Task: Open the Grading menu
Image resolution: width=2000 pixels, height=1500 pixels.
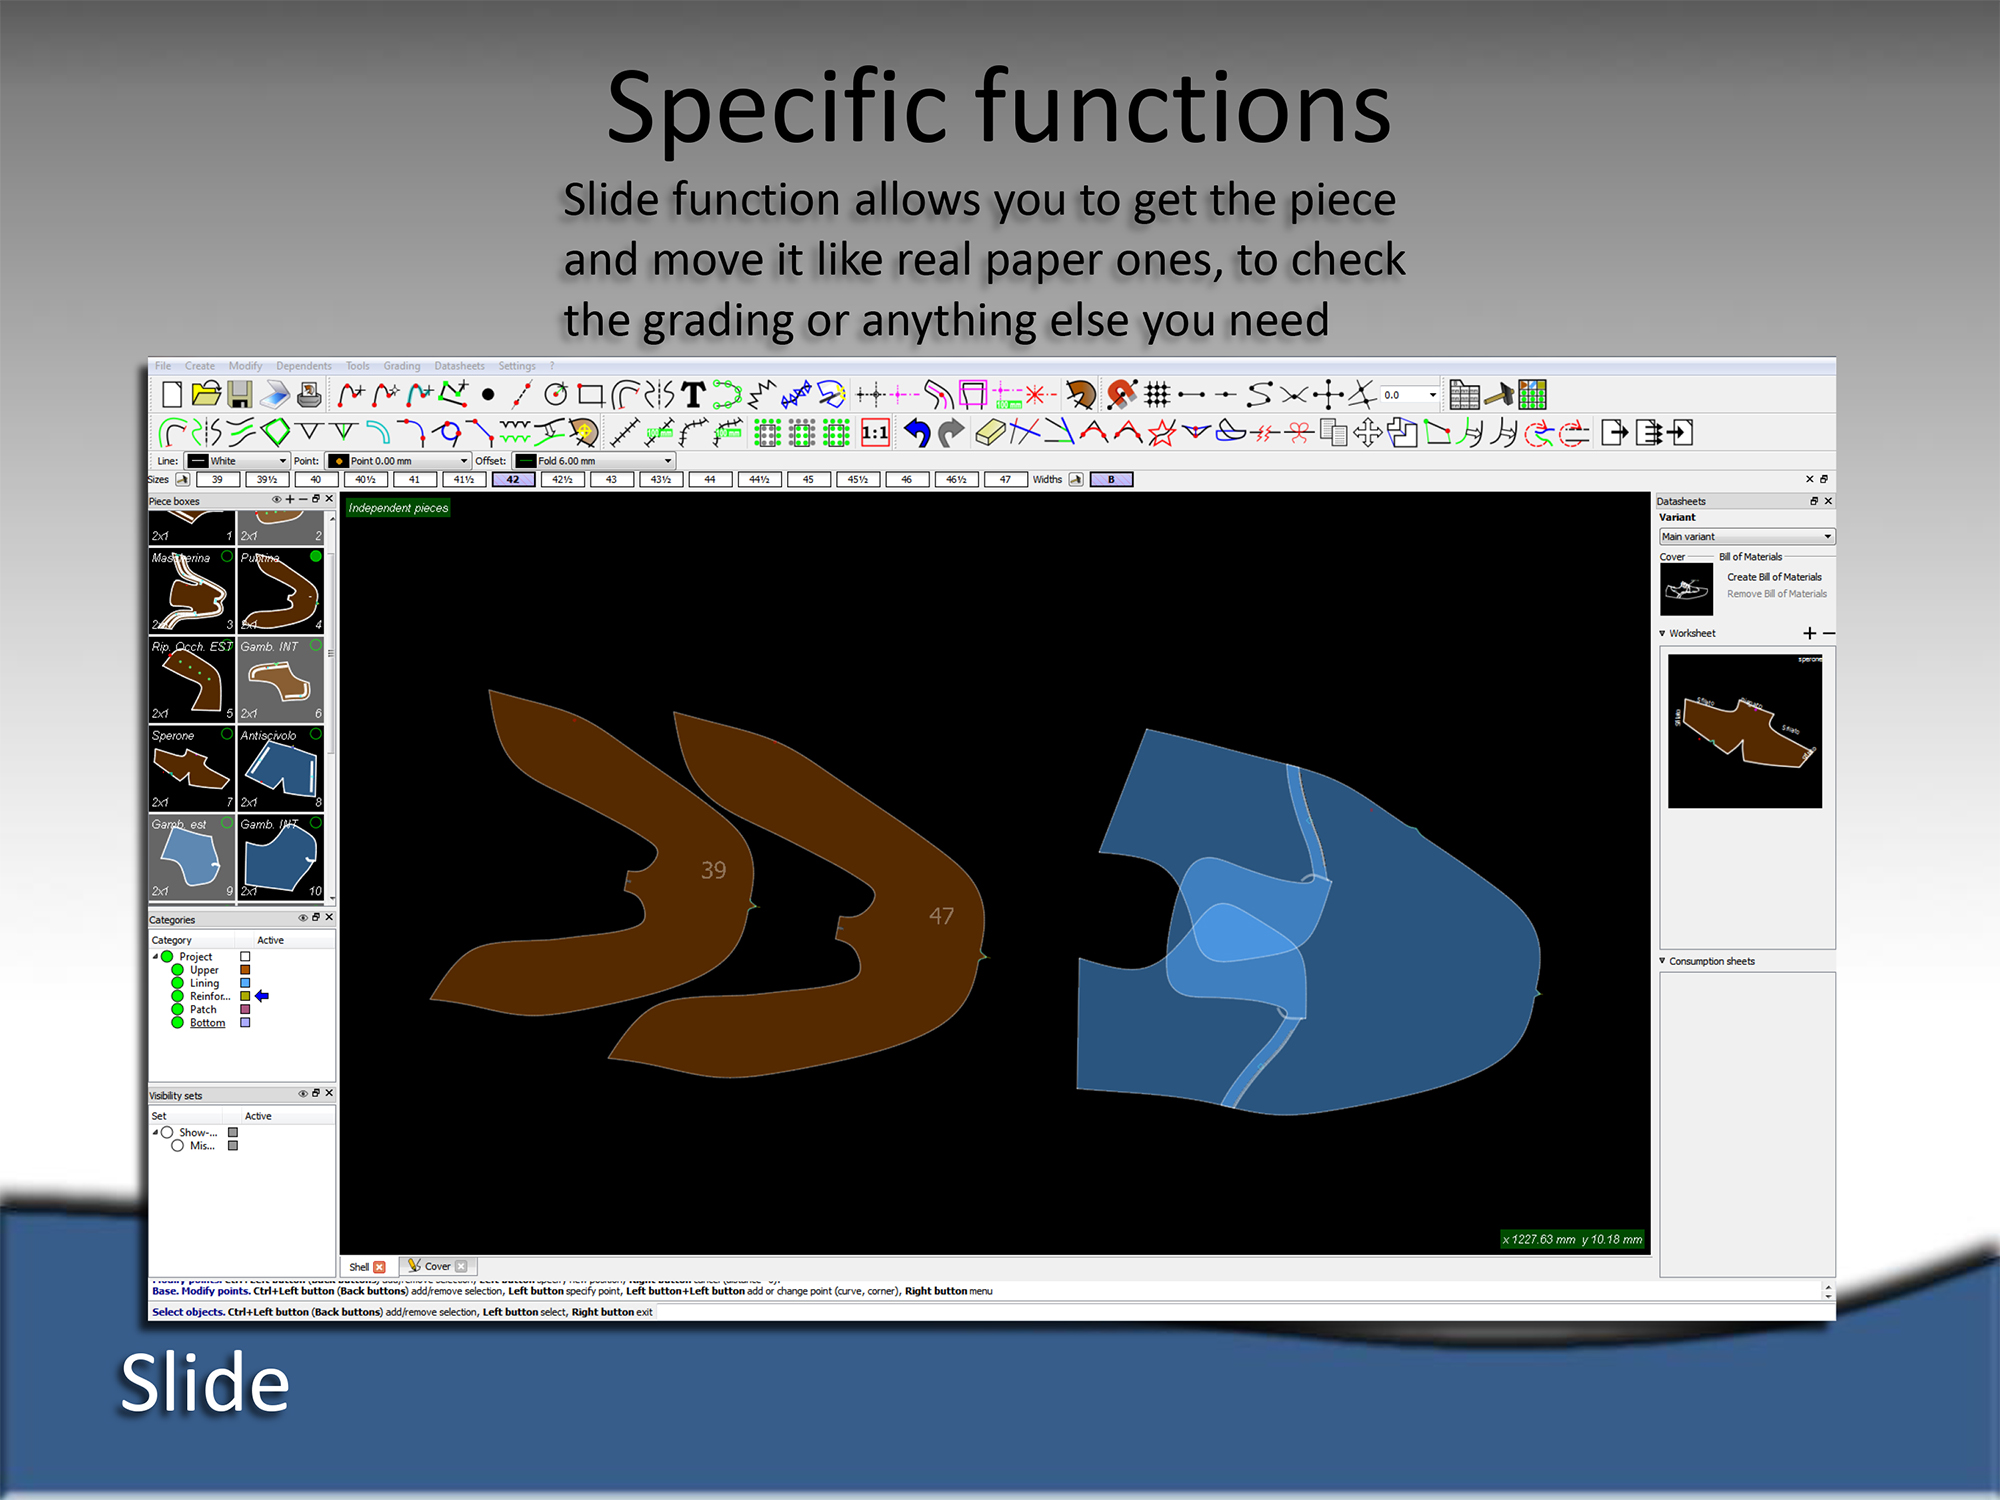Action: (x=402, y=366)
